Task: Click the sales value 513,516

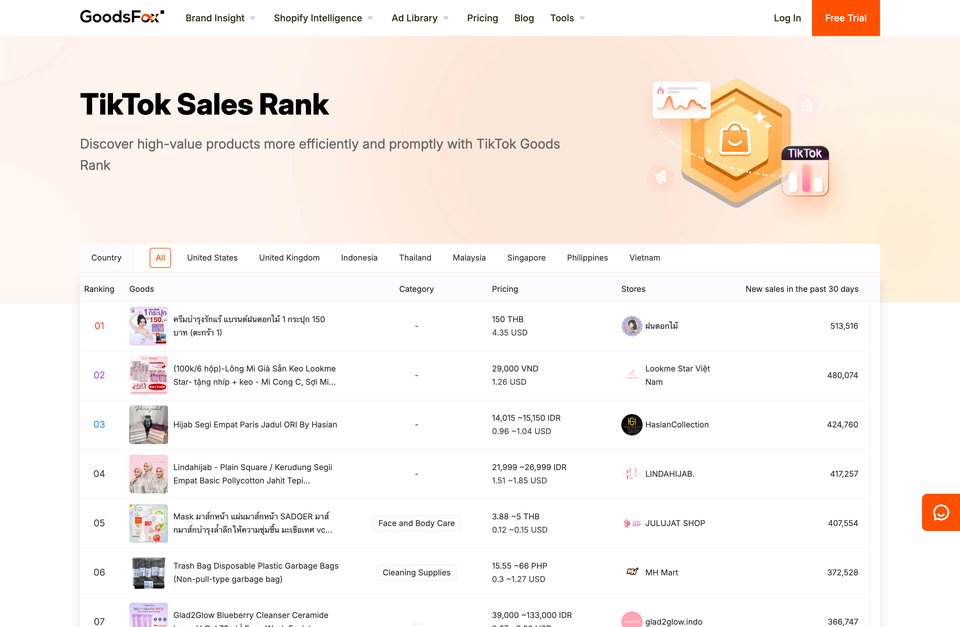Action: coord(844,326)
